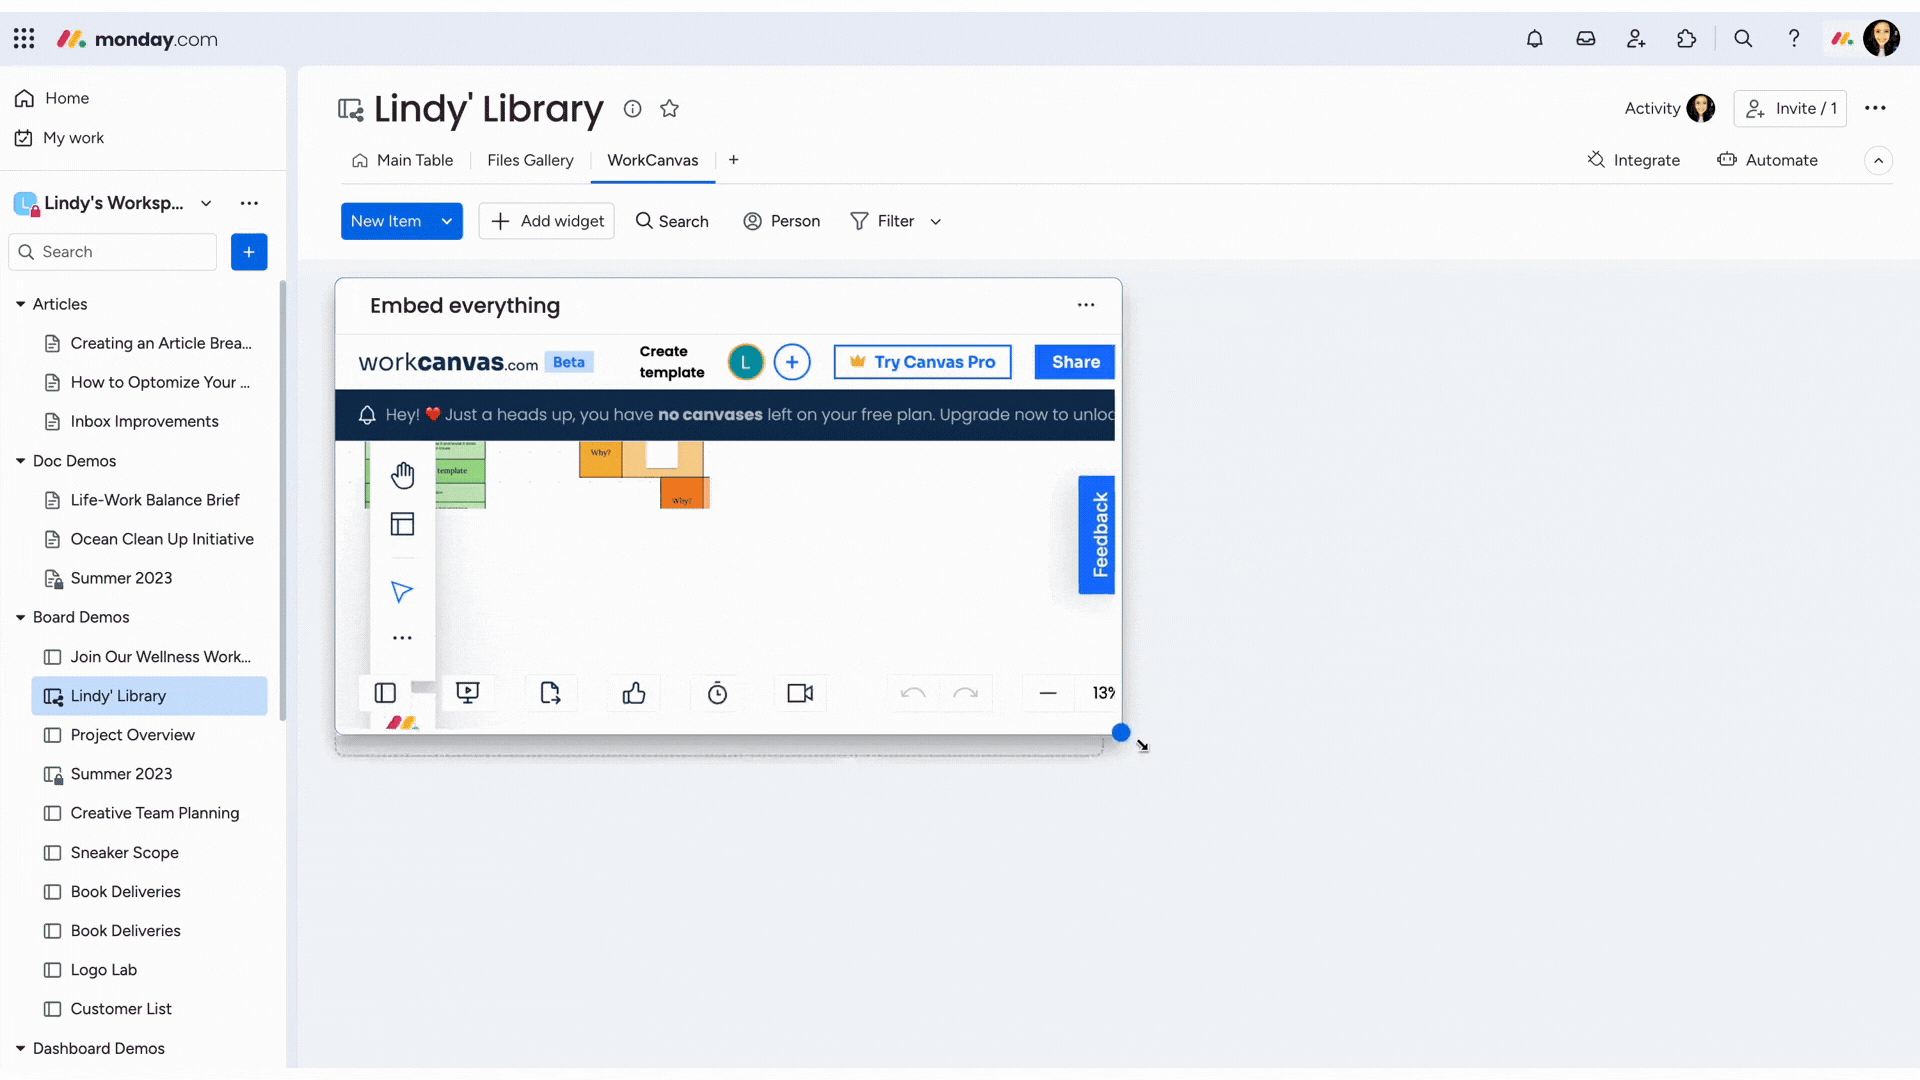Open the canvas timer tool
1920x1080 pixels.
click(x=717, y=693)
